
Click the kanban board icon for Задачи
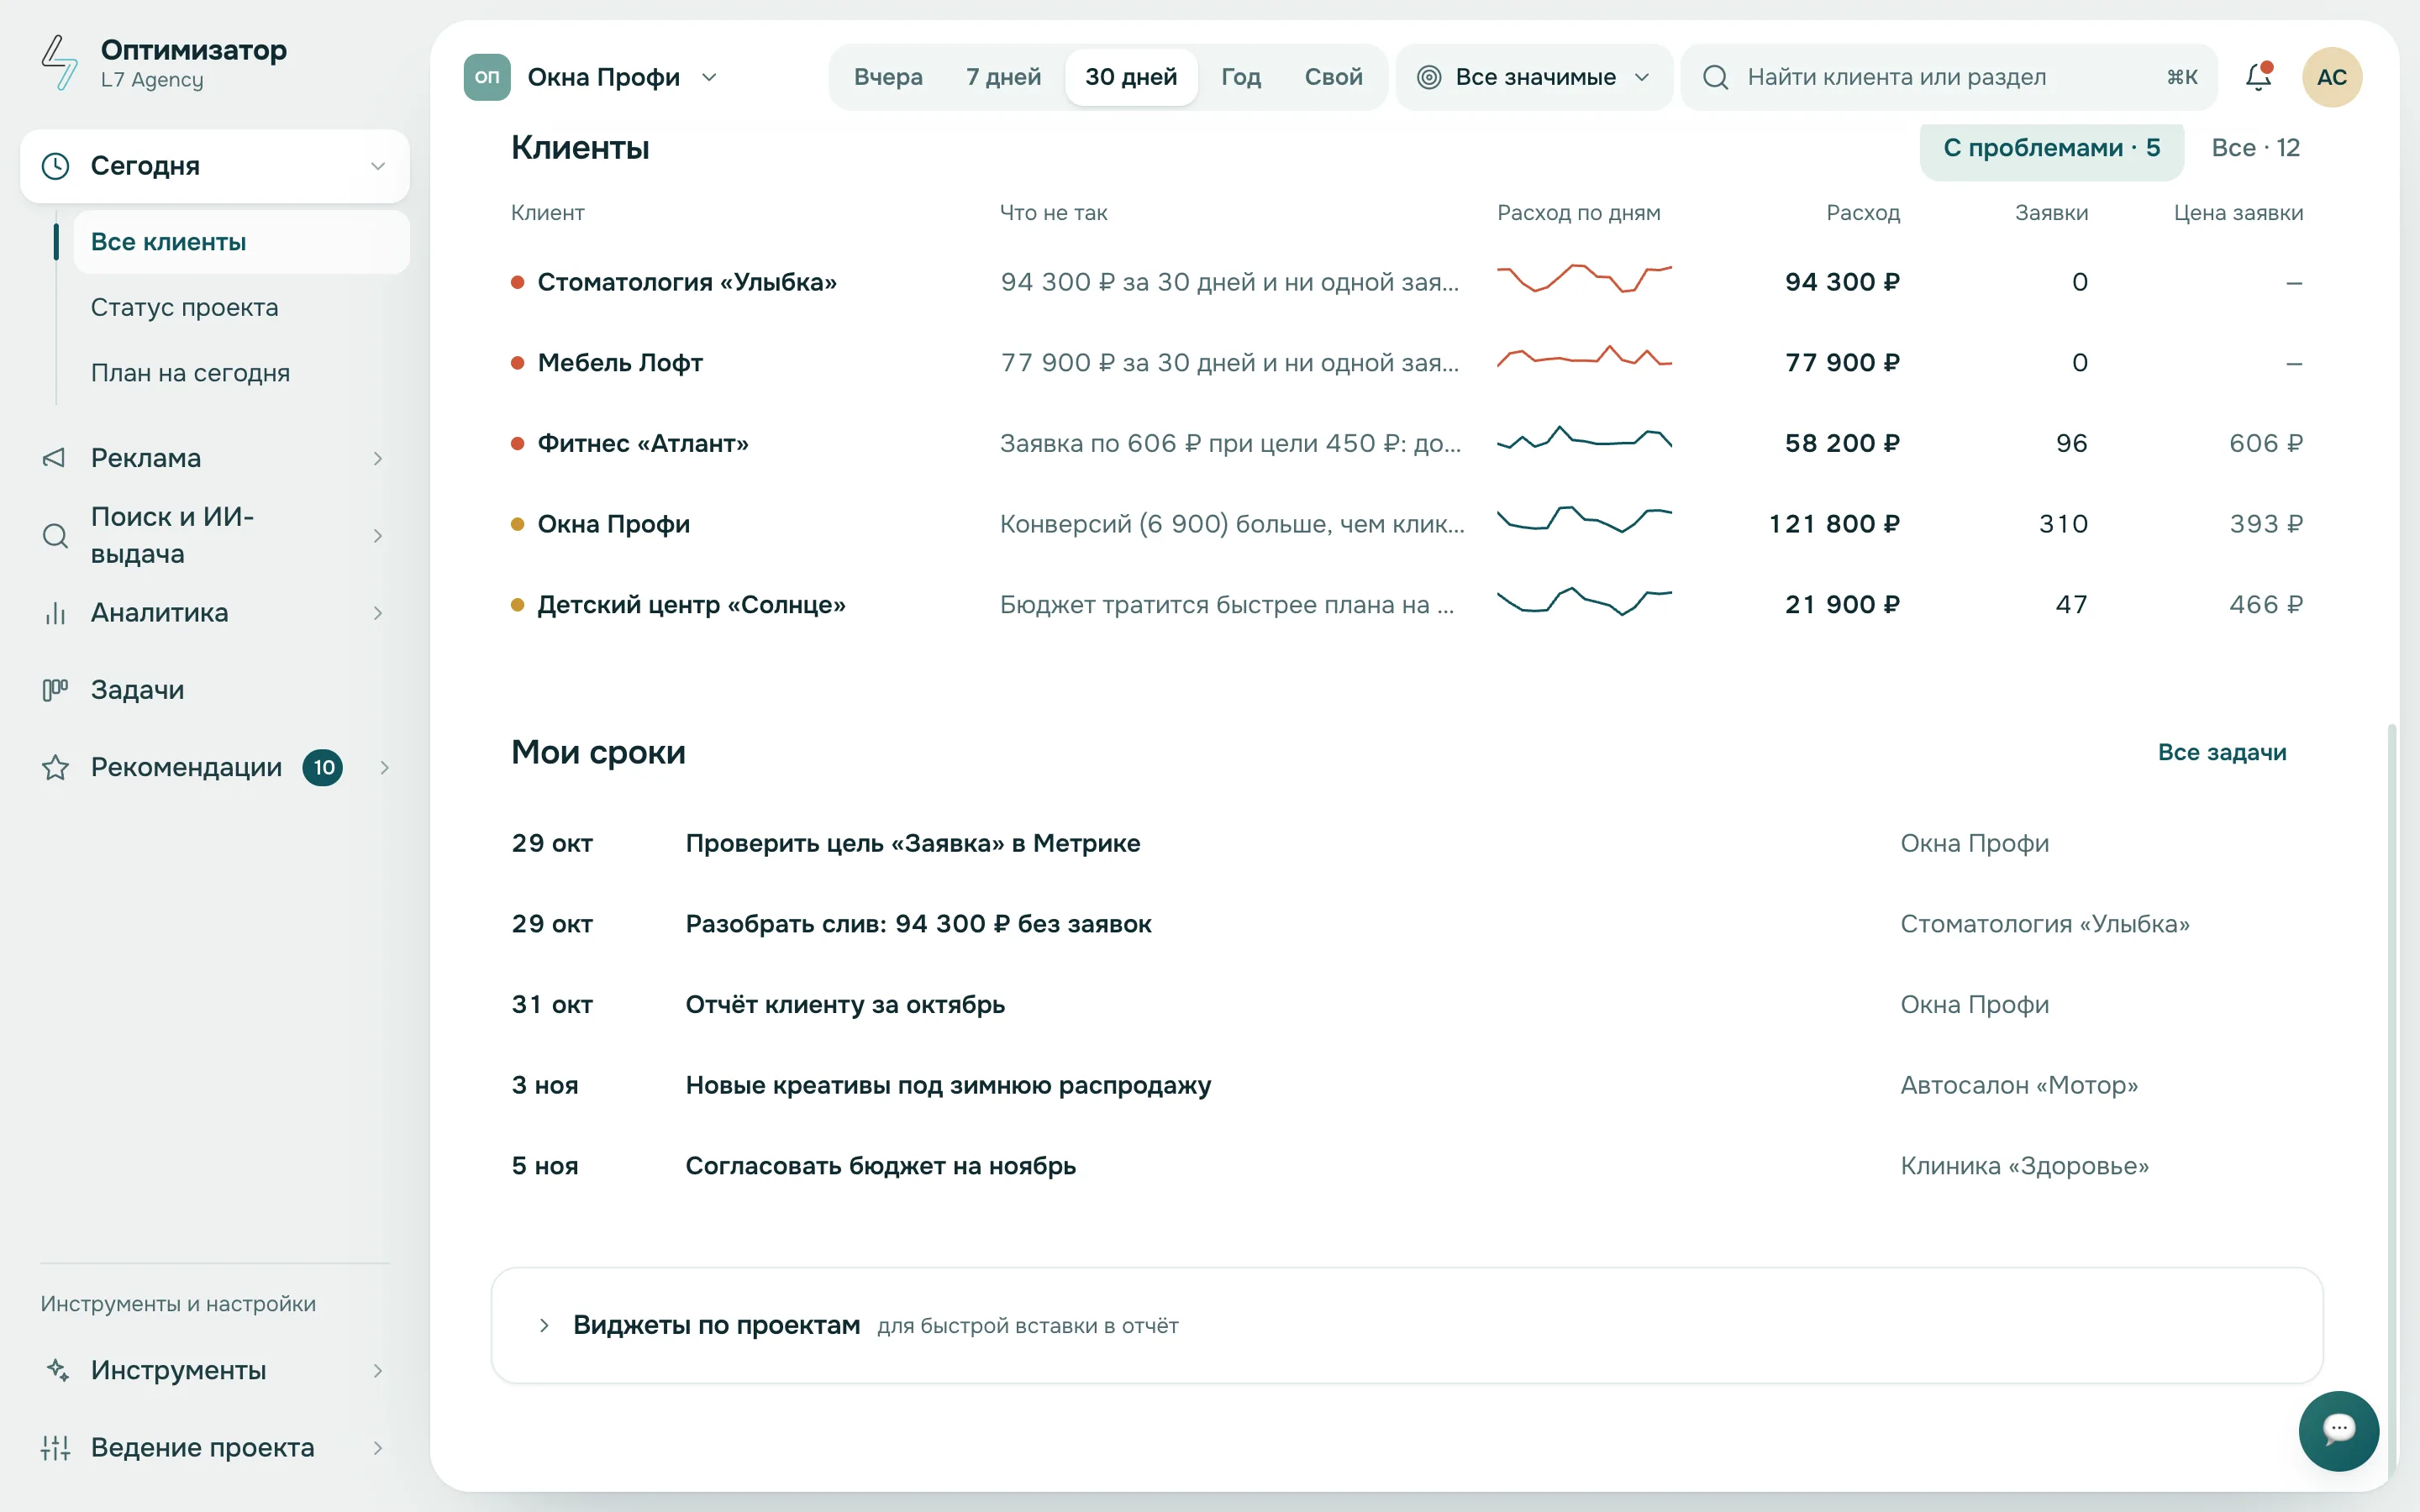55,690
